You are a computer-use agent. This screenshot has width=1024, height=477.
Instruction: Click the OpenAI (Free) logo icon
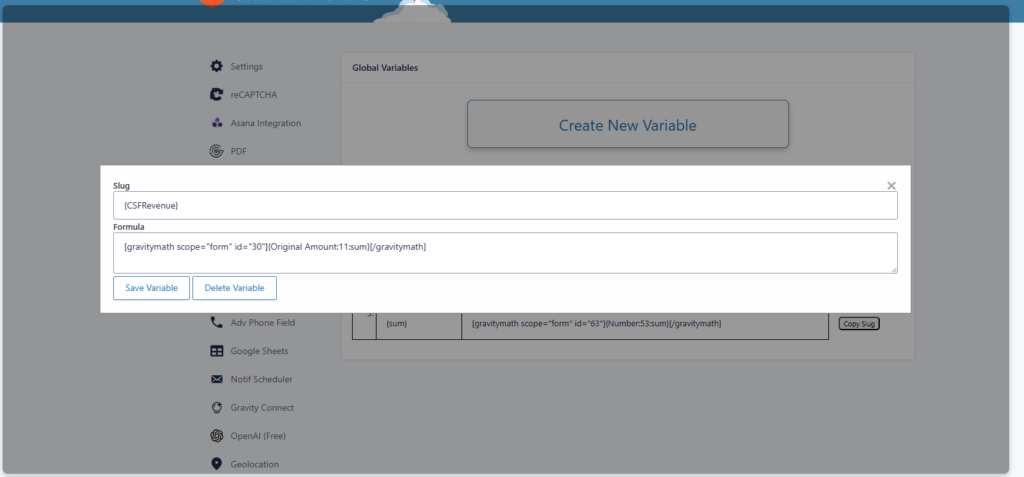[x=216, y=436]
